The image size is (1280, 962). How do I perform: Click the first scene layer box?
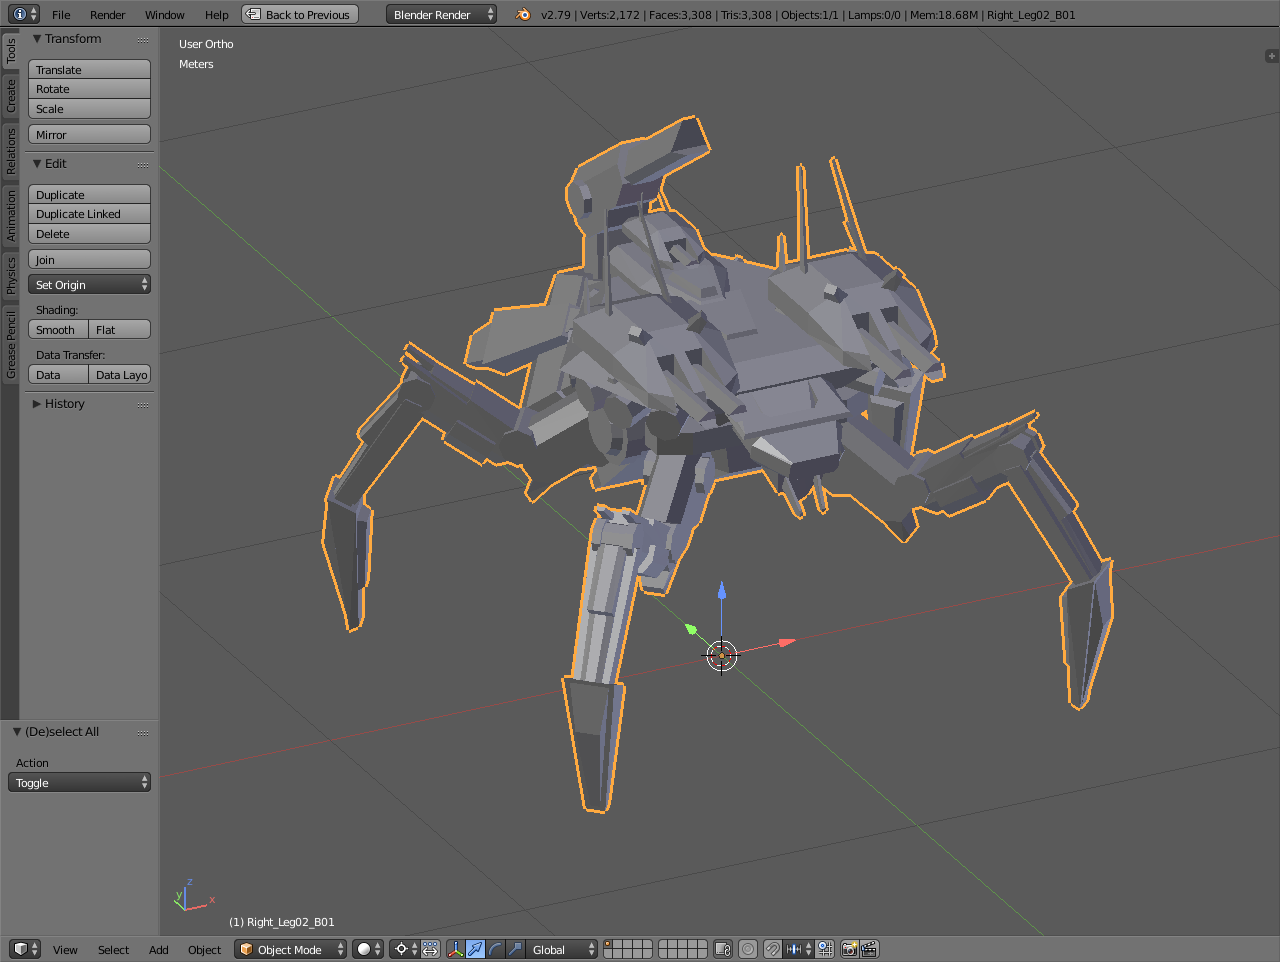coord(609,944)
